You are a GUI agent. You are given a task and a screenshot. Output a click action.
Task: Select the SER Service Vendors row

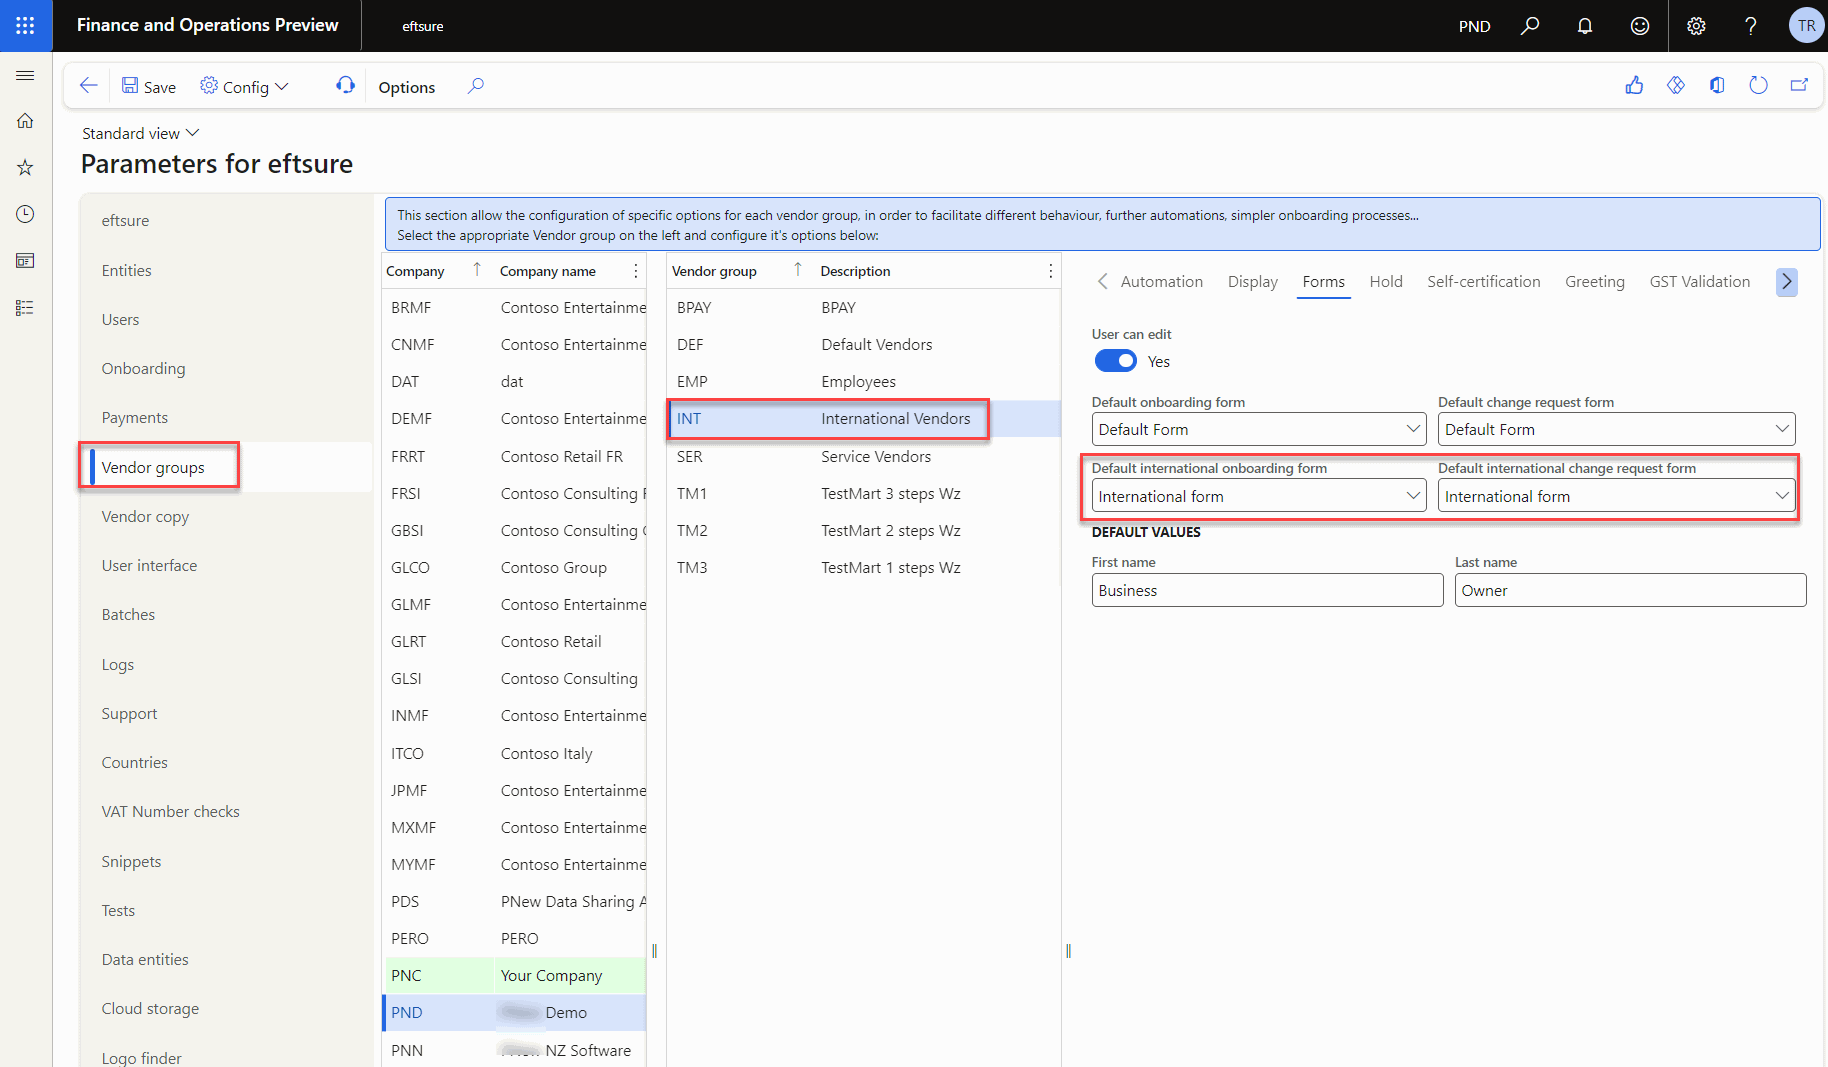(x=864, y=456)
